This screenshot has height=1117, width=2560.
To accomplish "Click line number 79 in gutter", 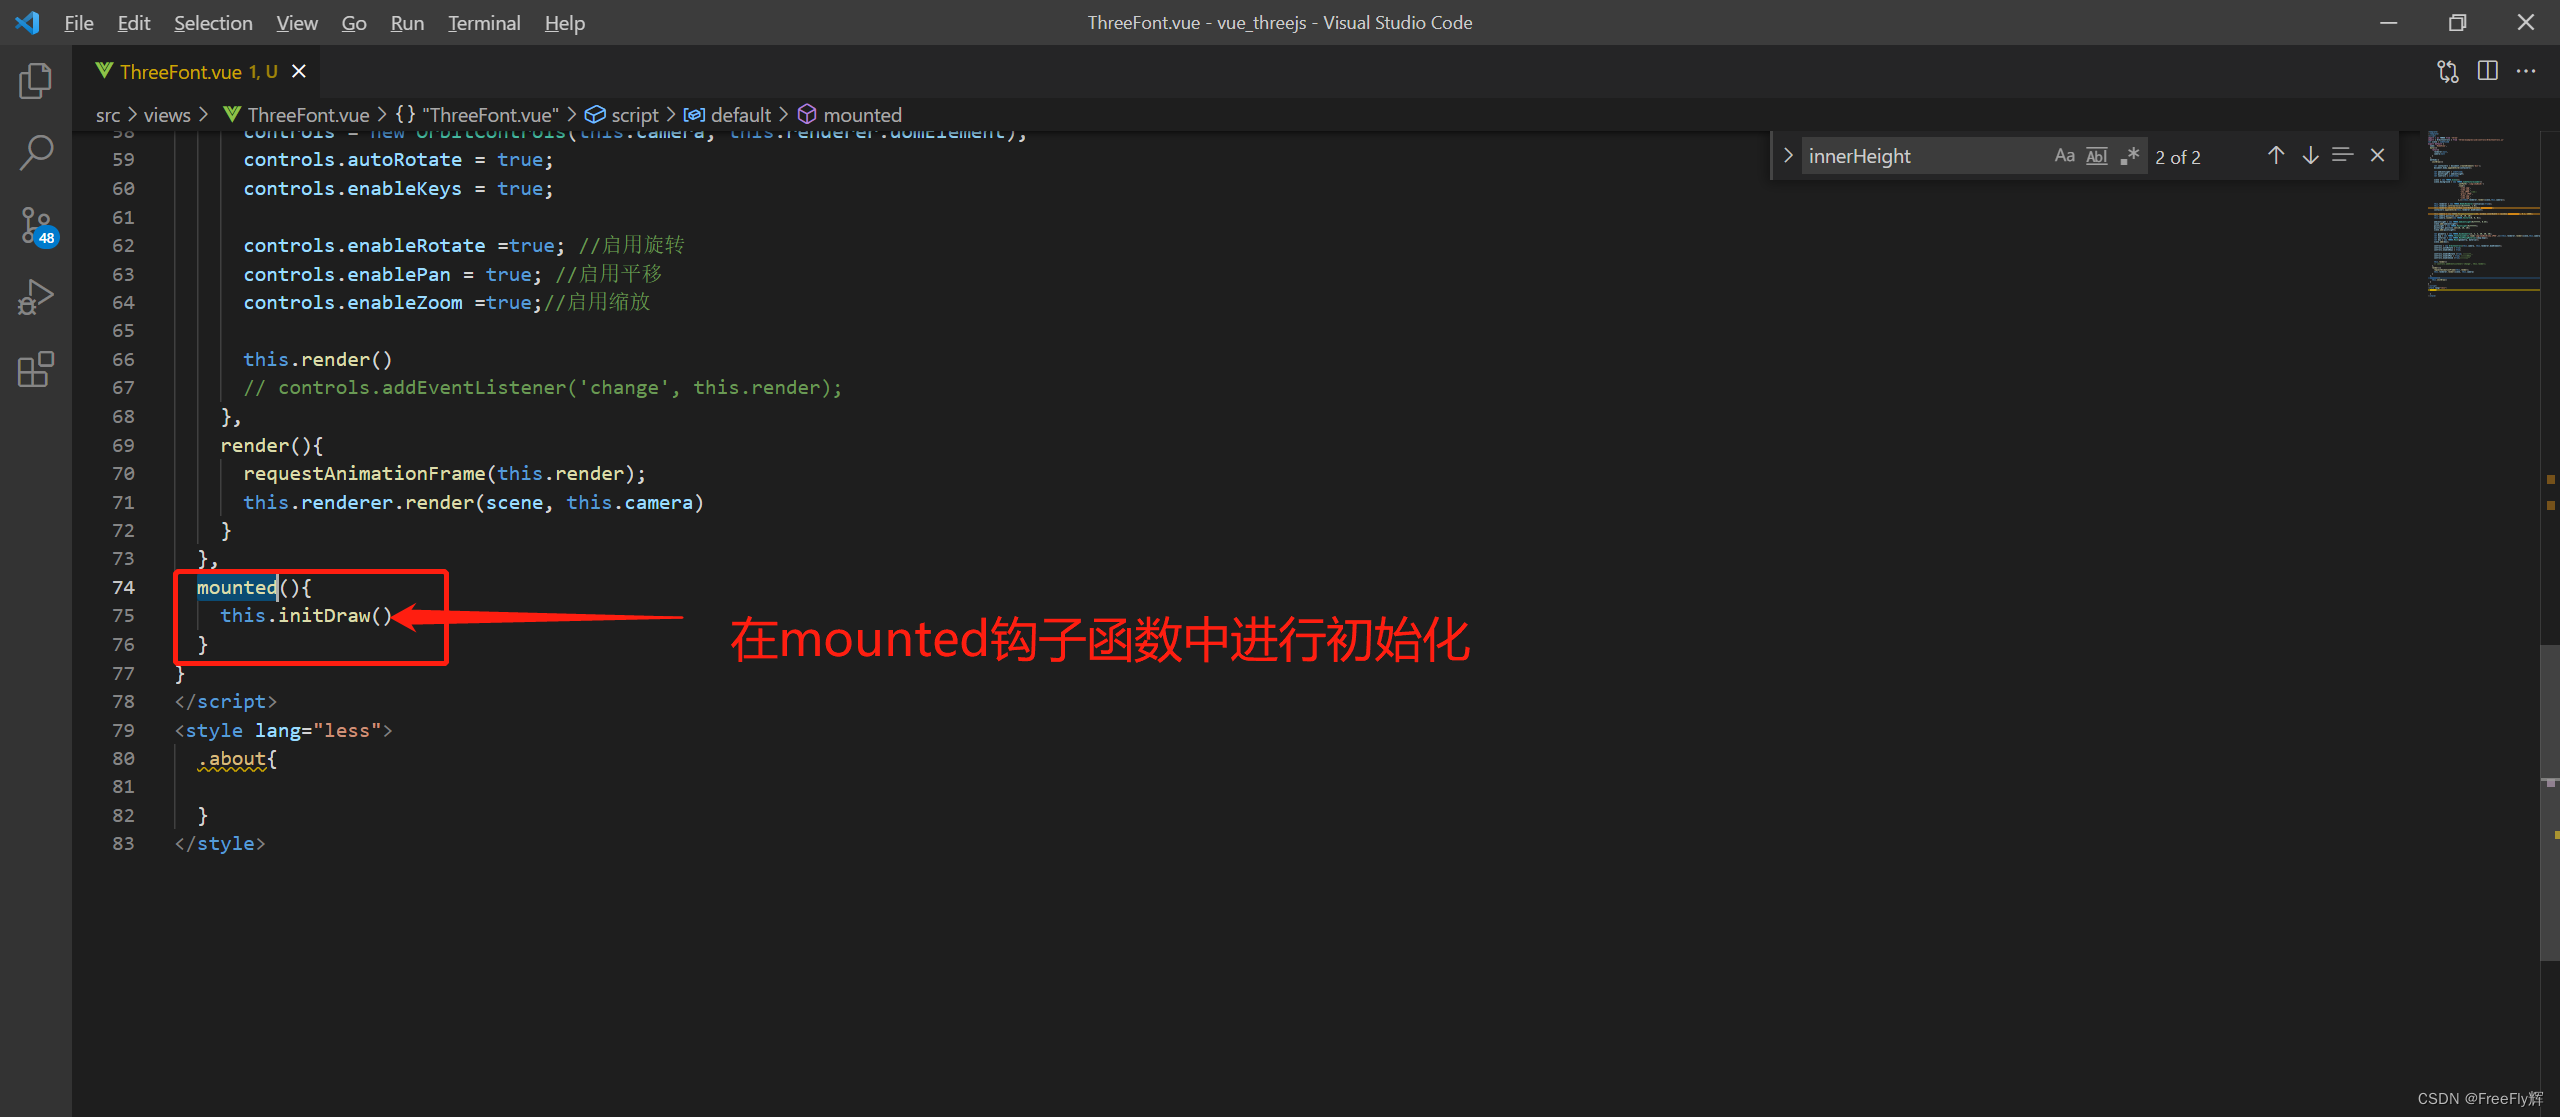I will pyautogui.click(x=123, y=730).
